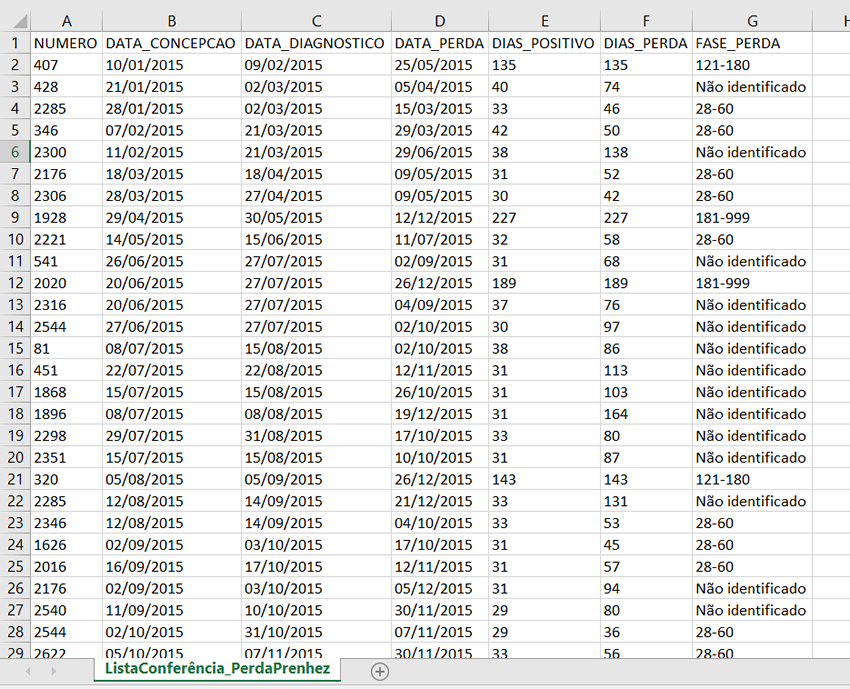The width and height of the screenshot is (850, 689).
Task: Select row 6 by its row header
Action: click(x=15, y=152)
